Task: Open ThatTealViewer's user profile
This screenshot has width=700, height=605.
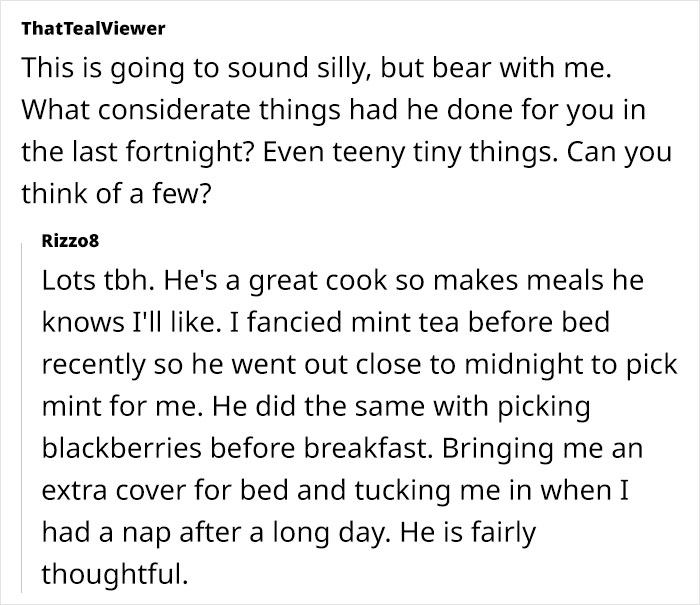Action: [x=92, y=29]
